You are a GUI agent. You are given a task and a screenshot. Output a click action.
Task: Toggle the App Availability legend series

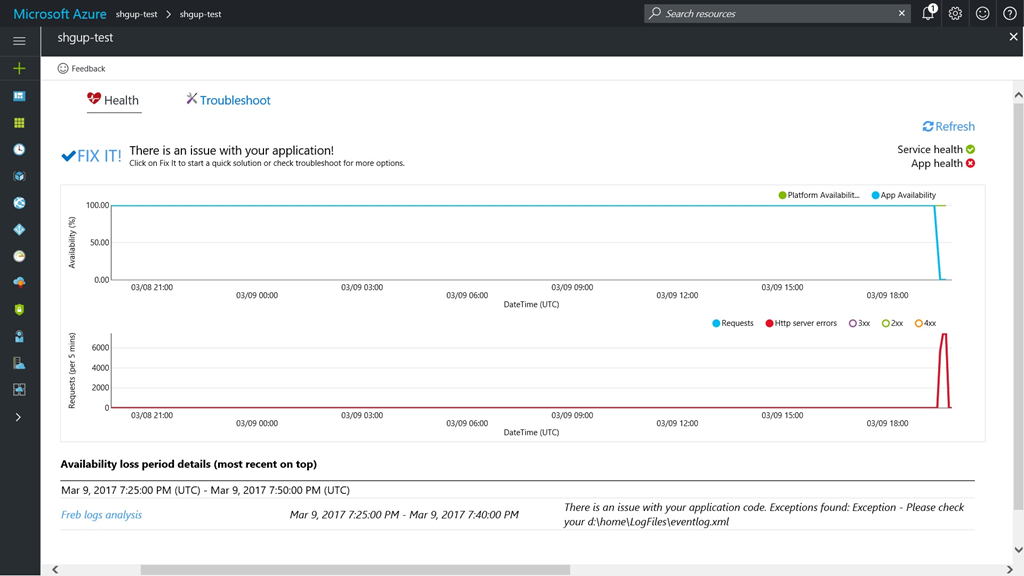(x=903, y=195)
